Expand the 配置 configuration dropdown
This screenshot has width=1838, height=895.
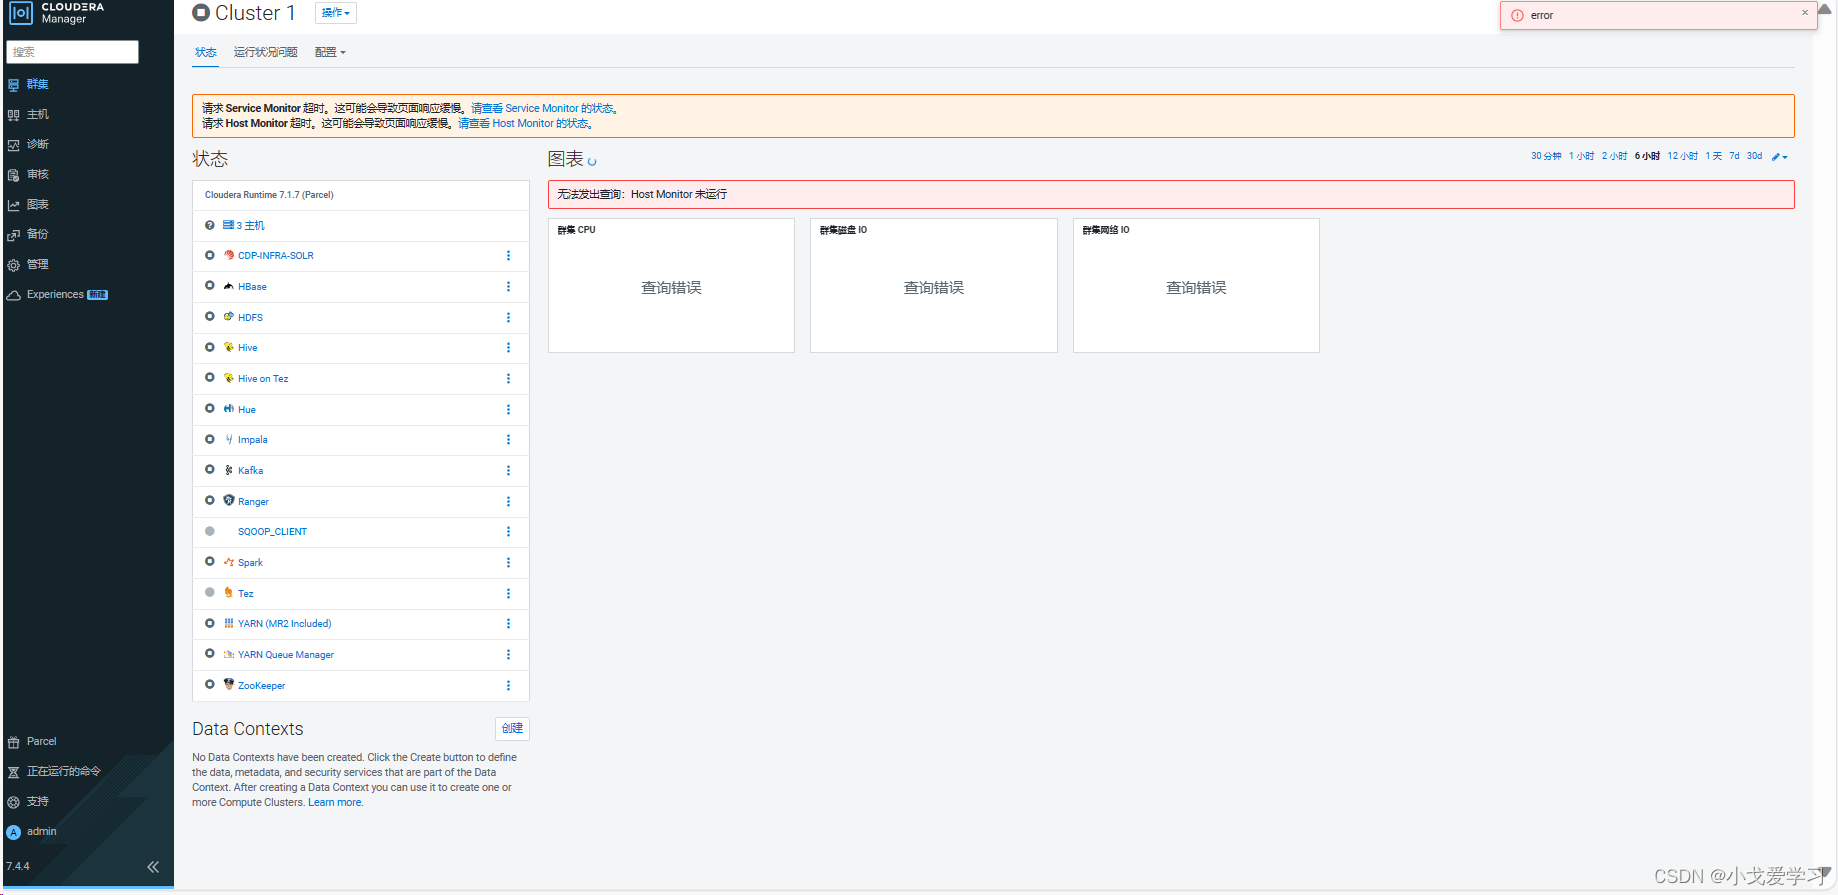click(330, 52)
